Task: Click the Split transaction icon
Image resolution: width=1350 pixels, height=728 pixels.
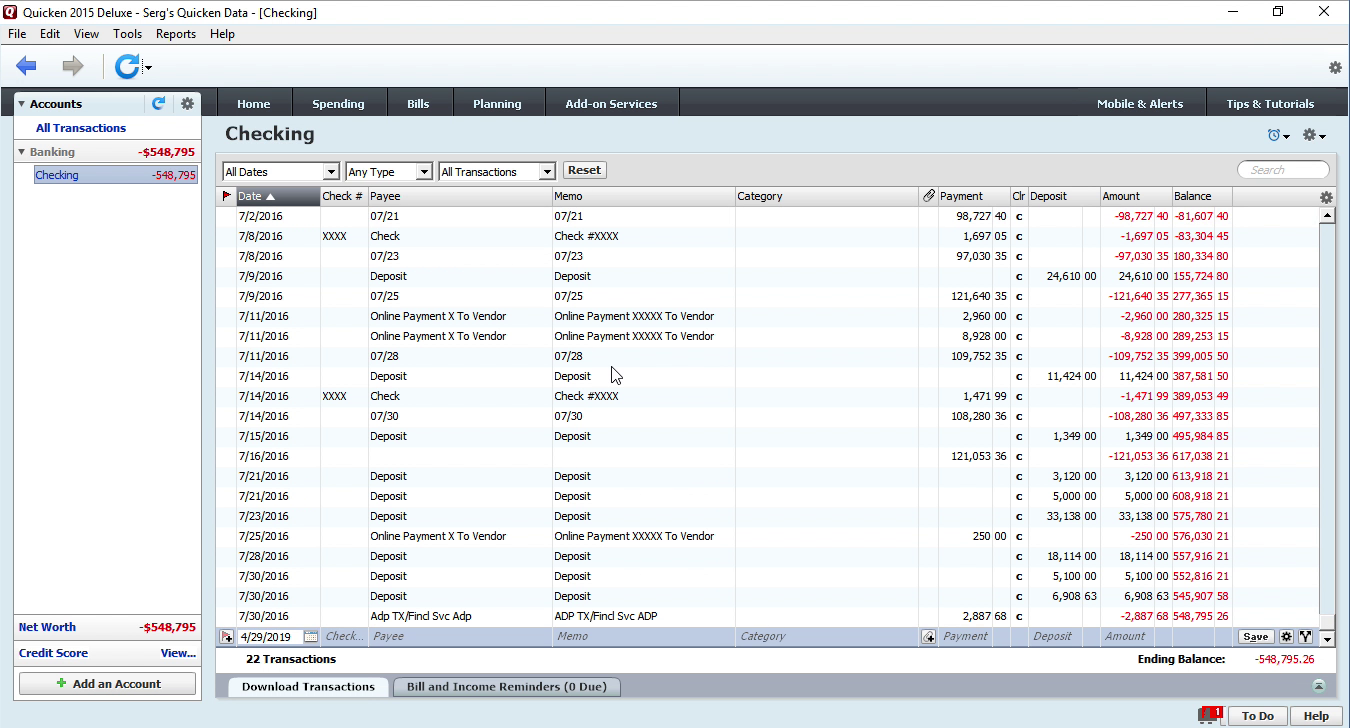Action: (x=1305, y=637)
